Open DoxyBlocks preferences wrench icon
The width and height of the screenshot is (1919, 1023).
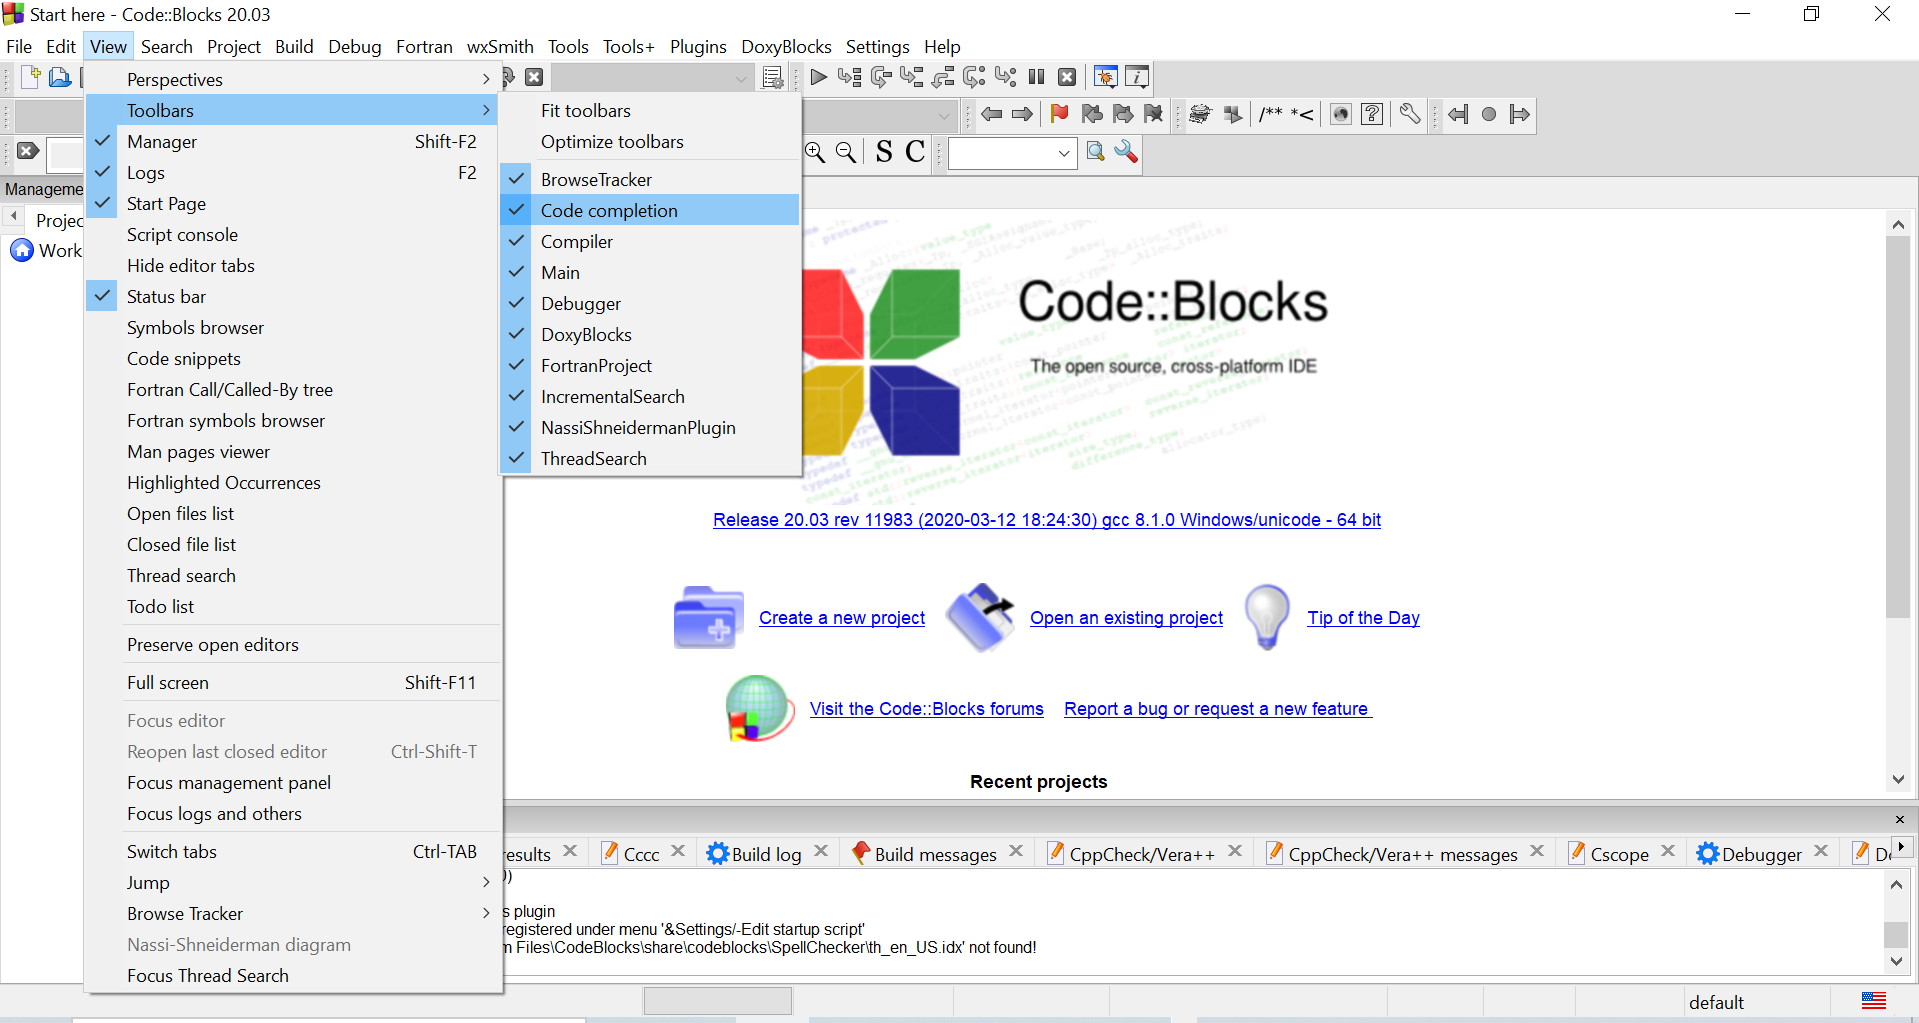(1410, 114)
